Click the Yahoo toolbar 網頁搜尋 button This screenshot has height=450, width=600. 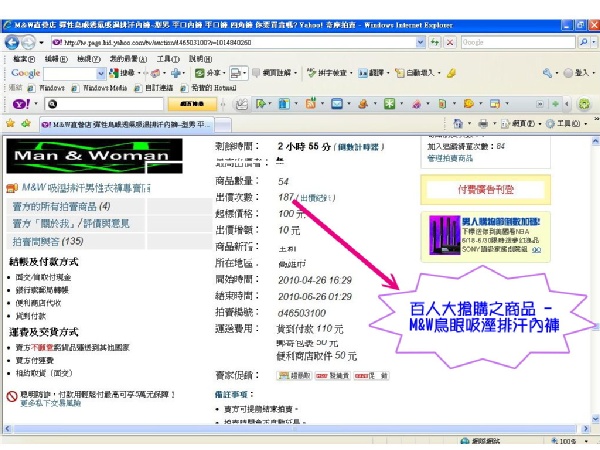pyautogui.click(x=192, y=104)
